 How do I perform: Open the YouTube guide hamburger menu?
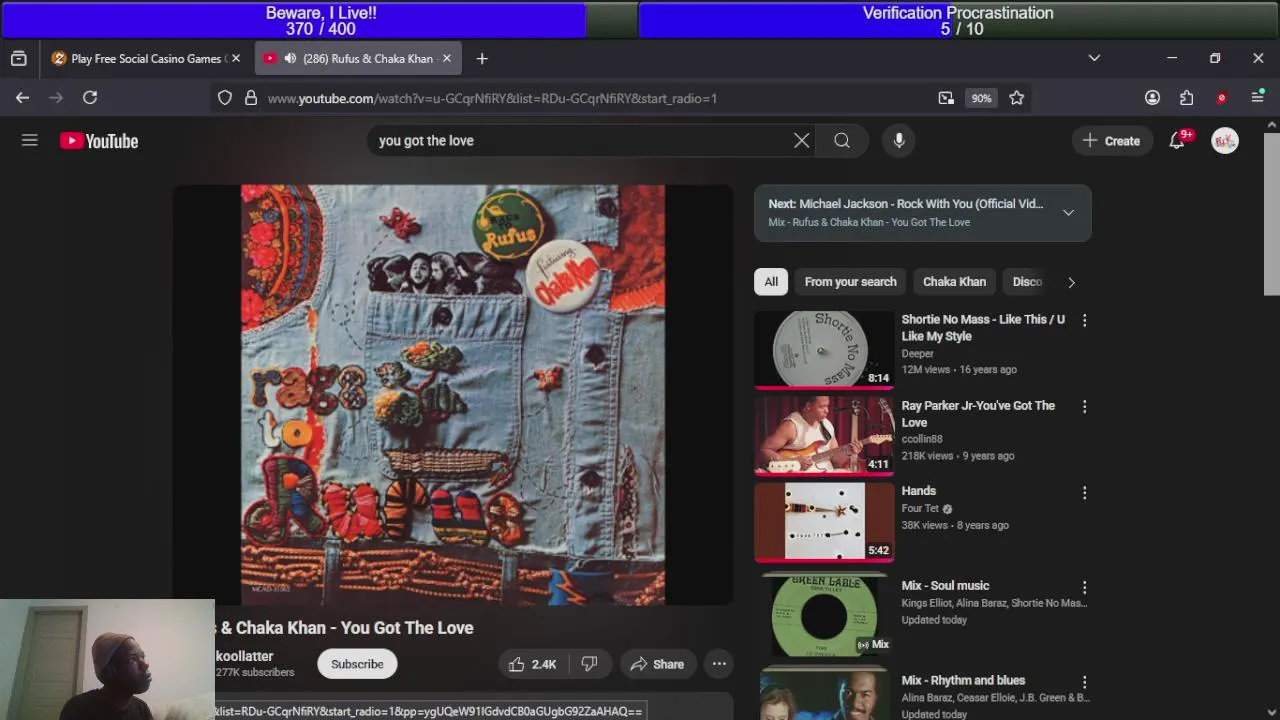tap(30, 141)
